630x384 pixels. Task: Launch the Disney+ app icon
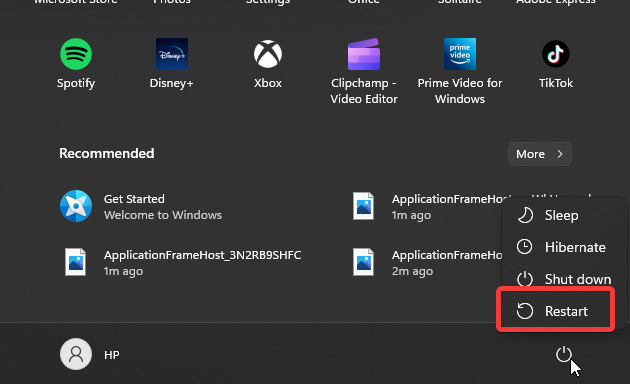172,54
